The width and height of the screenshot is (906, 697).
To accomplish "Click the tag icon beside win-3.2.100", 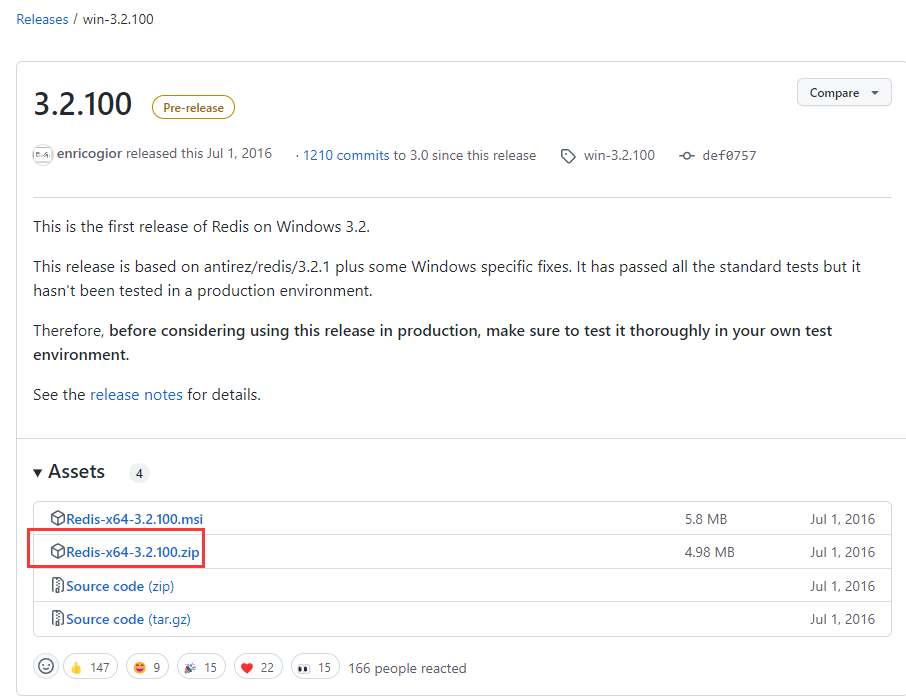I will point(568,156).
